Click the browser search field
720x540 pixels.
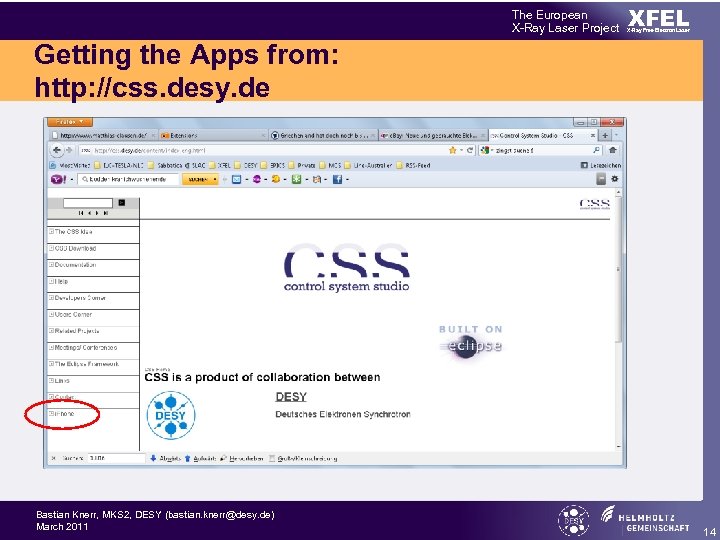point(542,150)
